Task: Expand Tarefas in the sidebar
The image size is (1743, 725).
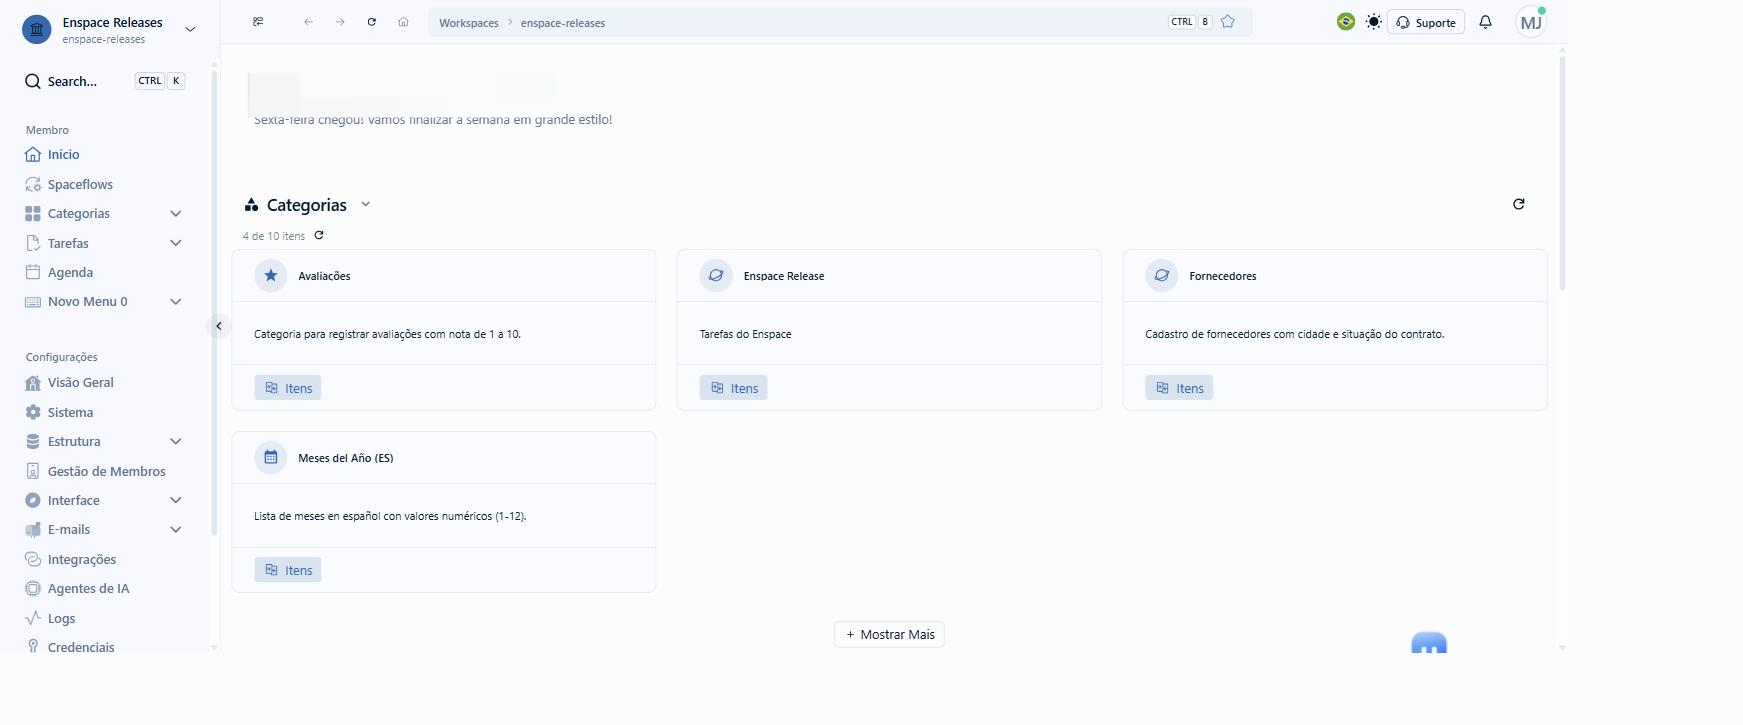Action: tap(176, 243)
